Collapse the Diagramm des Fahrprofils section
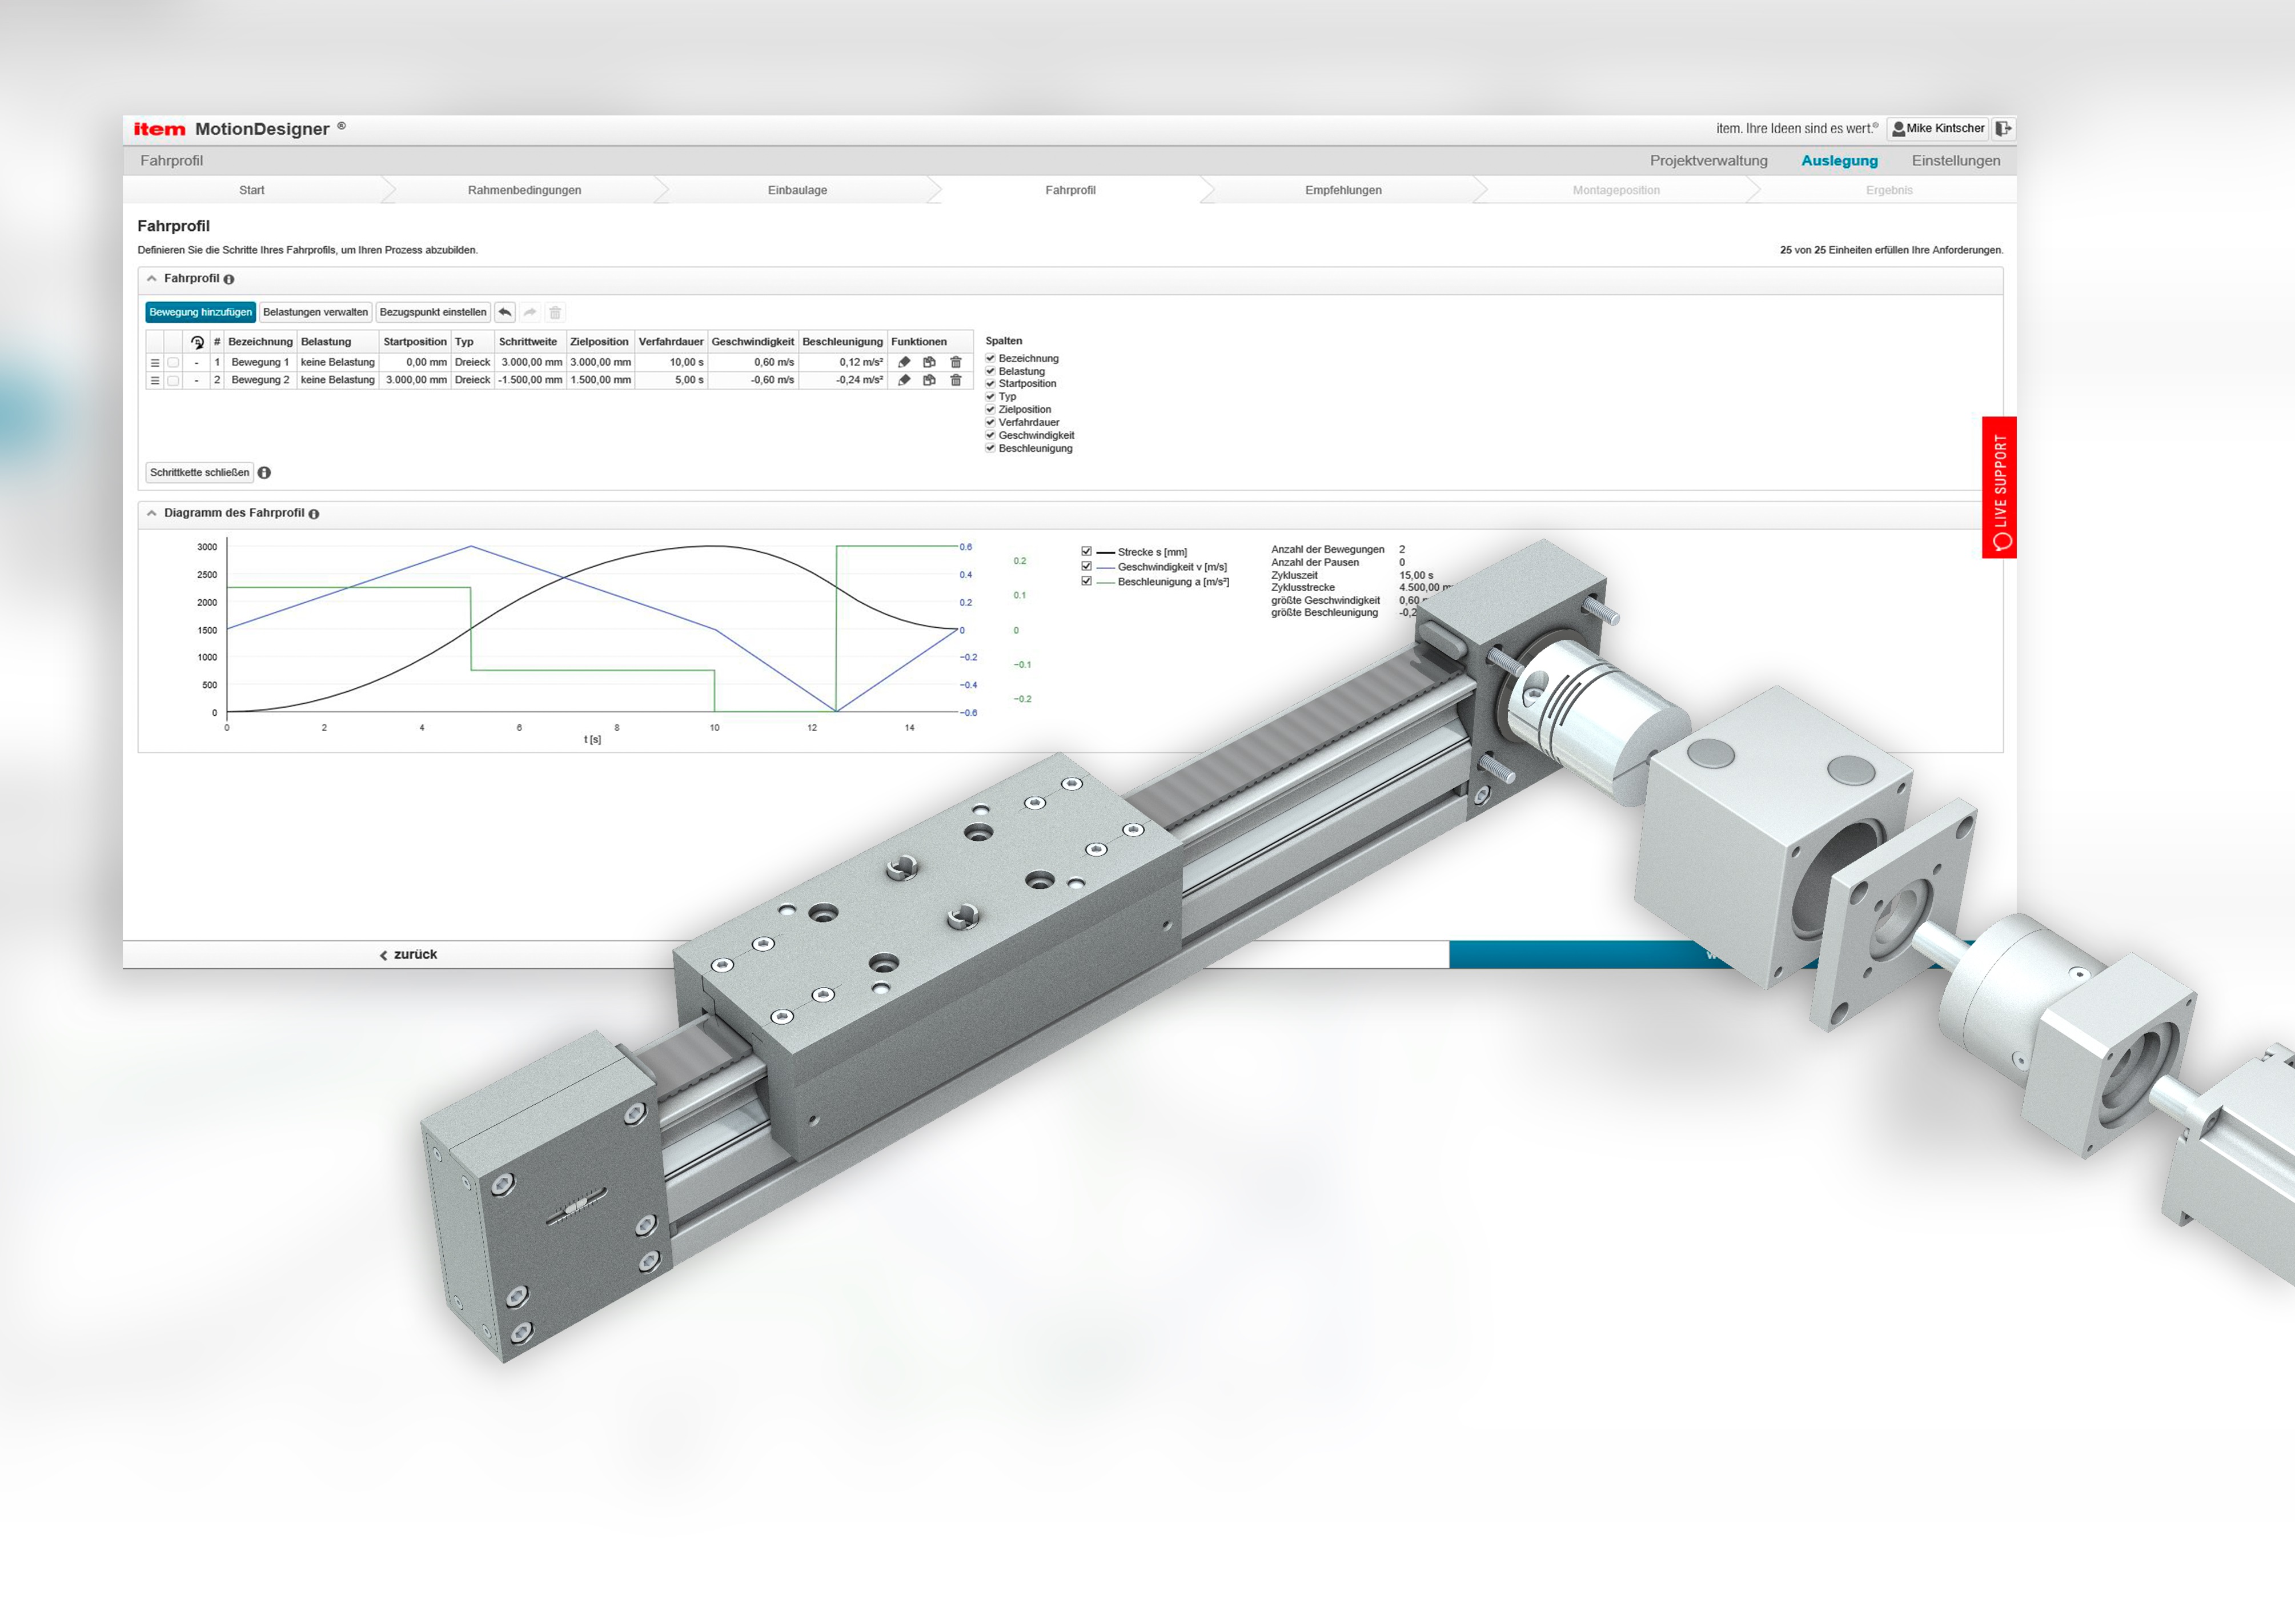 (152, 513)
